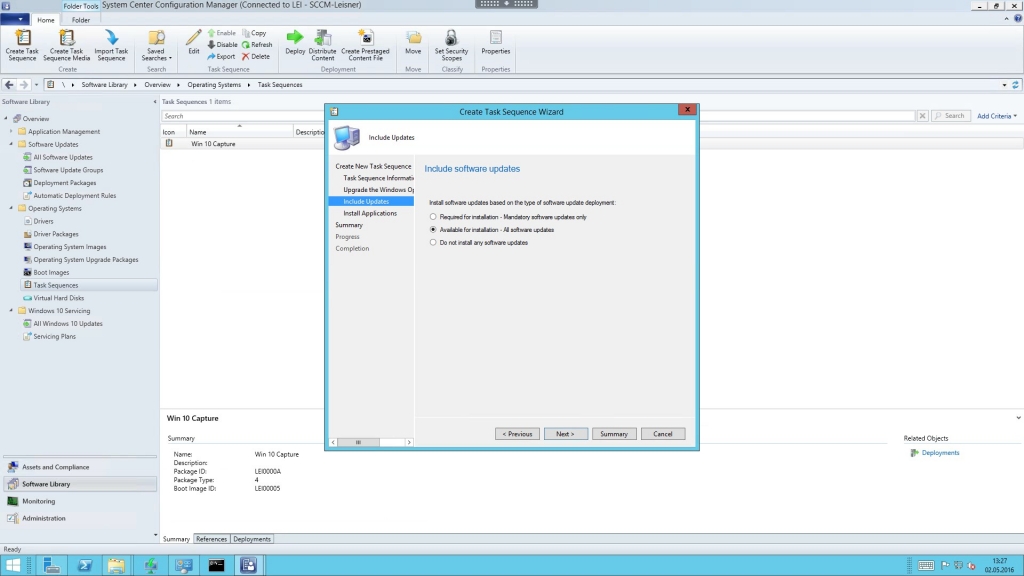Click Edit pencil icon in ribbon
The height and width of the screenshot is (576, 1024).
click(x=194, y=42)
